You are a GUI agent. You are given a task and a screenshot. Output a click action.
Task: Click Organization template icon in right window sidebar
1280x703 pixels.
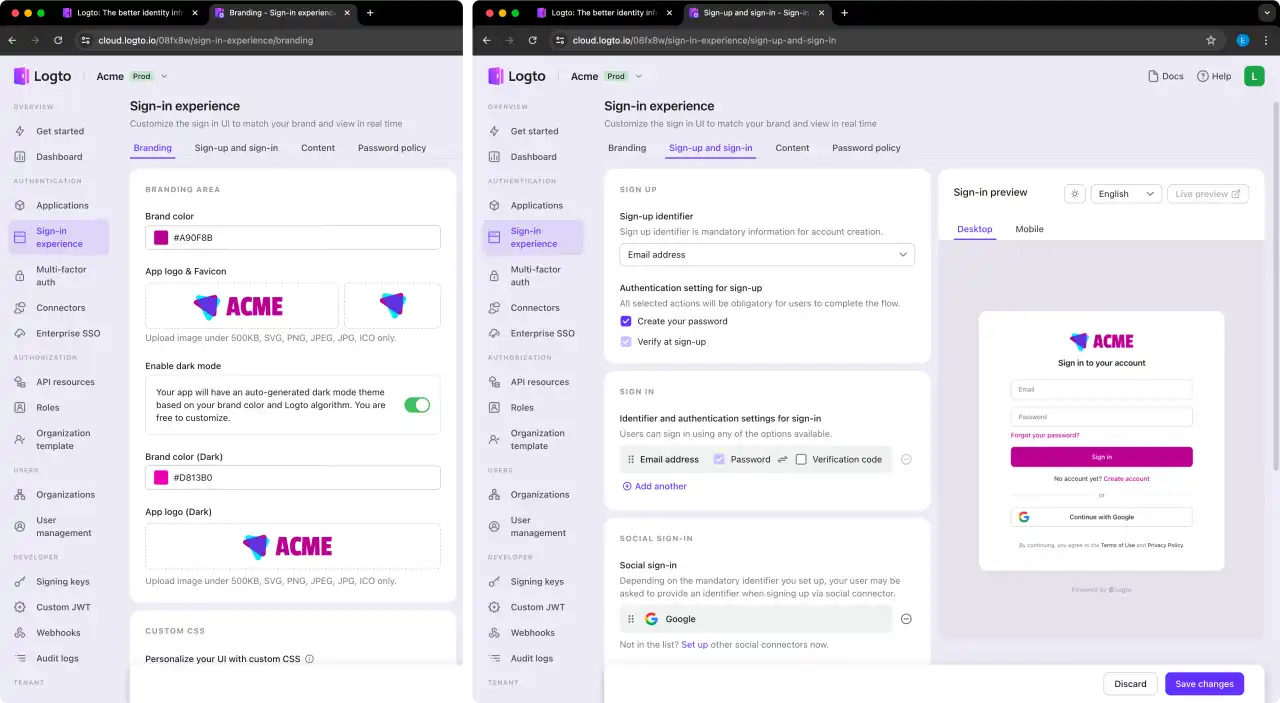click(494, 440)
